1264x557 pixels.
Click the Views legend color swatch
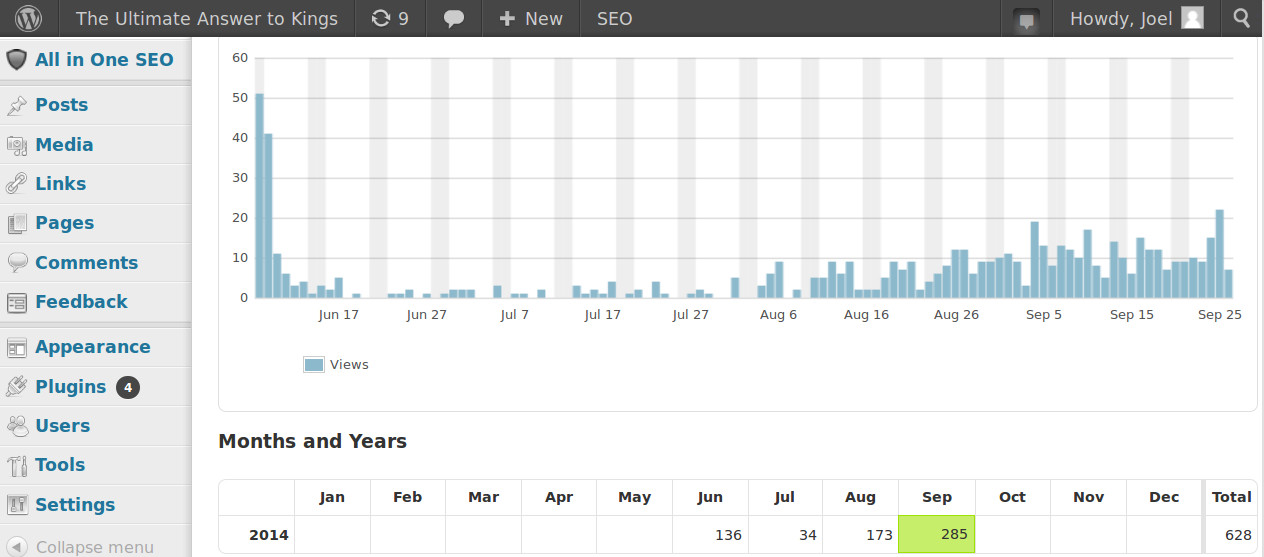tap(314, 365)
